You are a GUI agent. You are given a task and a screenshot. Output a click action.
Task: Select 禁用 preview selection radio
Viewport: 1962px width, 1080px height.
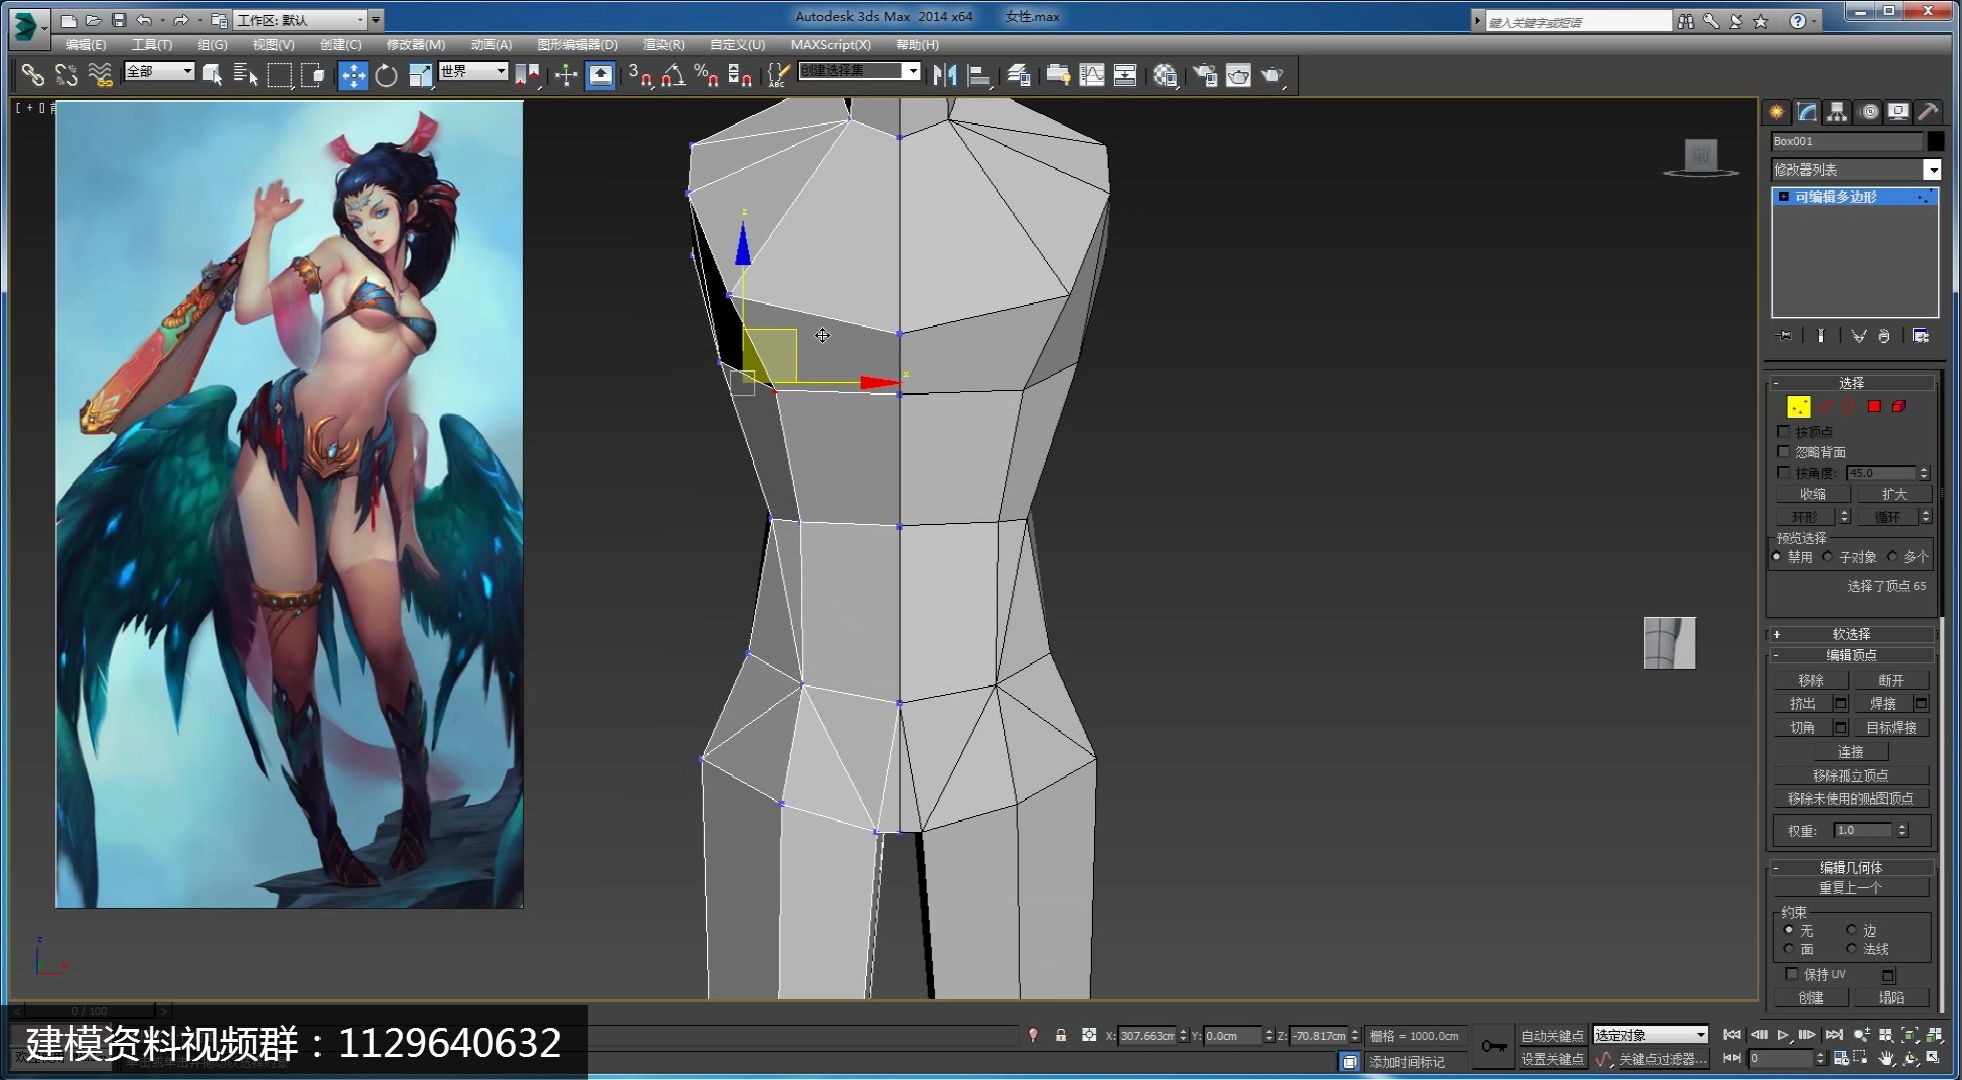(x=1777, y=556)
